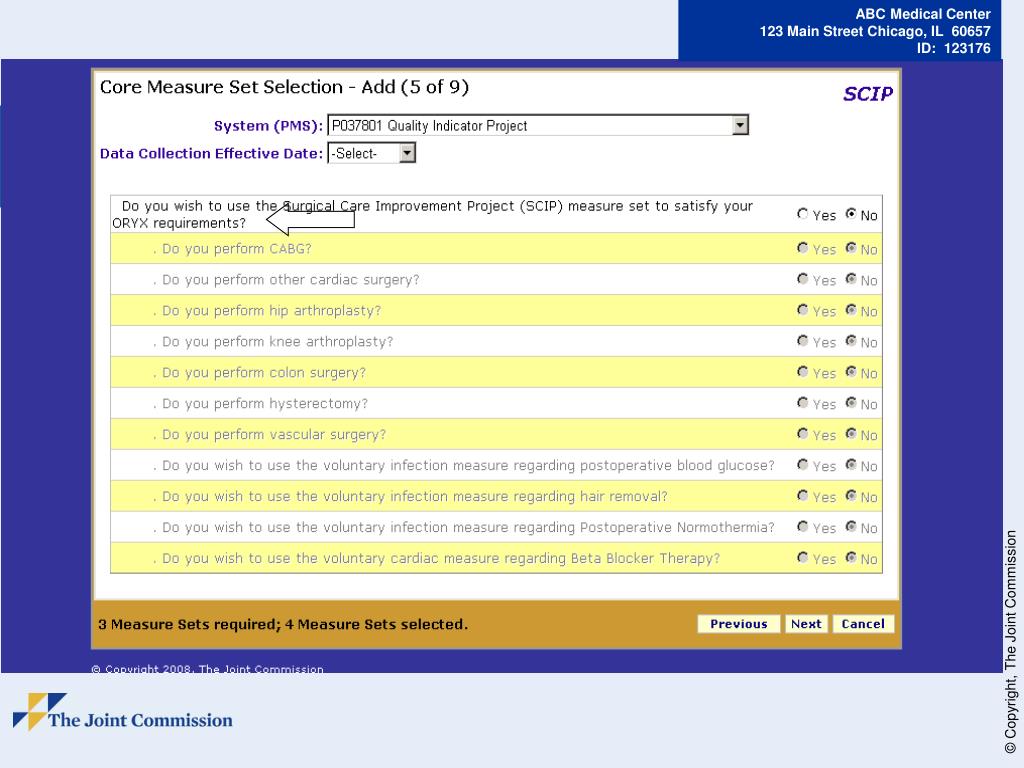This screenshot has width=1024, height=768.
Task: Select Yes for the SCIP measure set question
Action: [x=803, y=214]
